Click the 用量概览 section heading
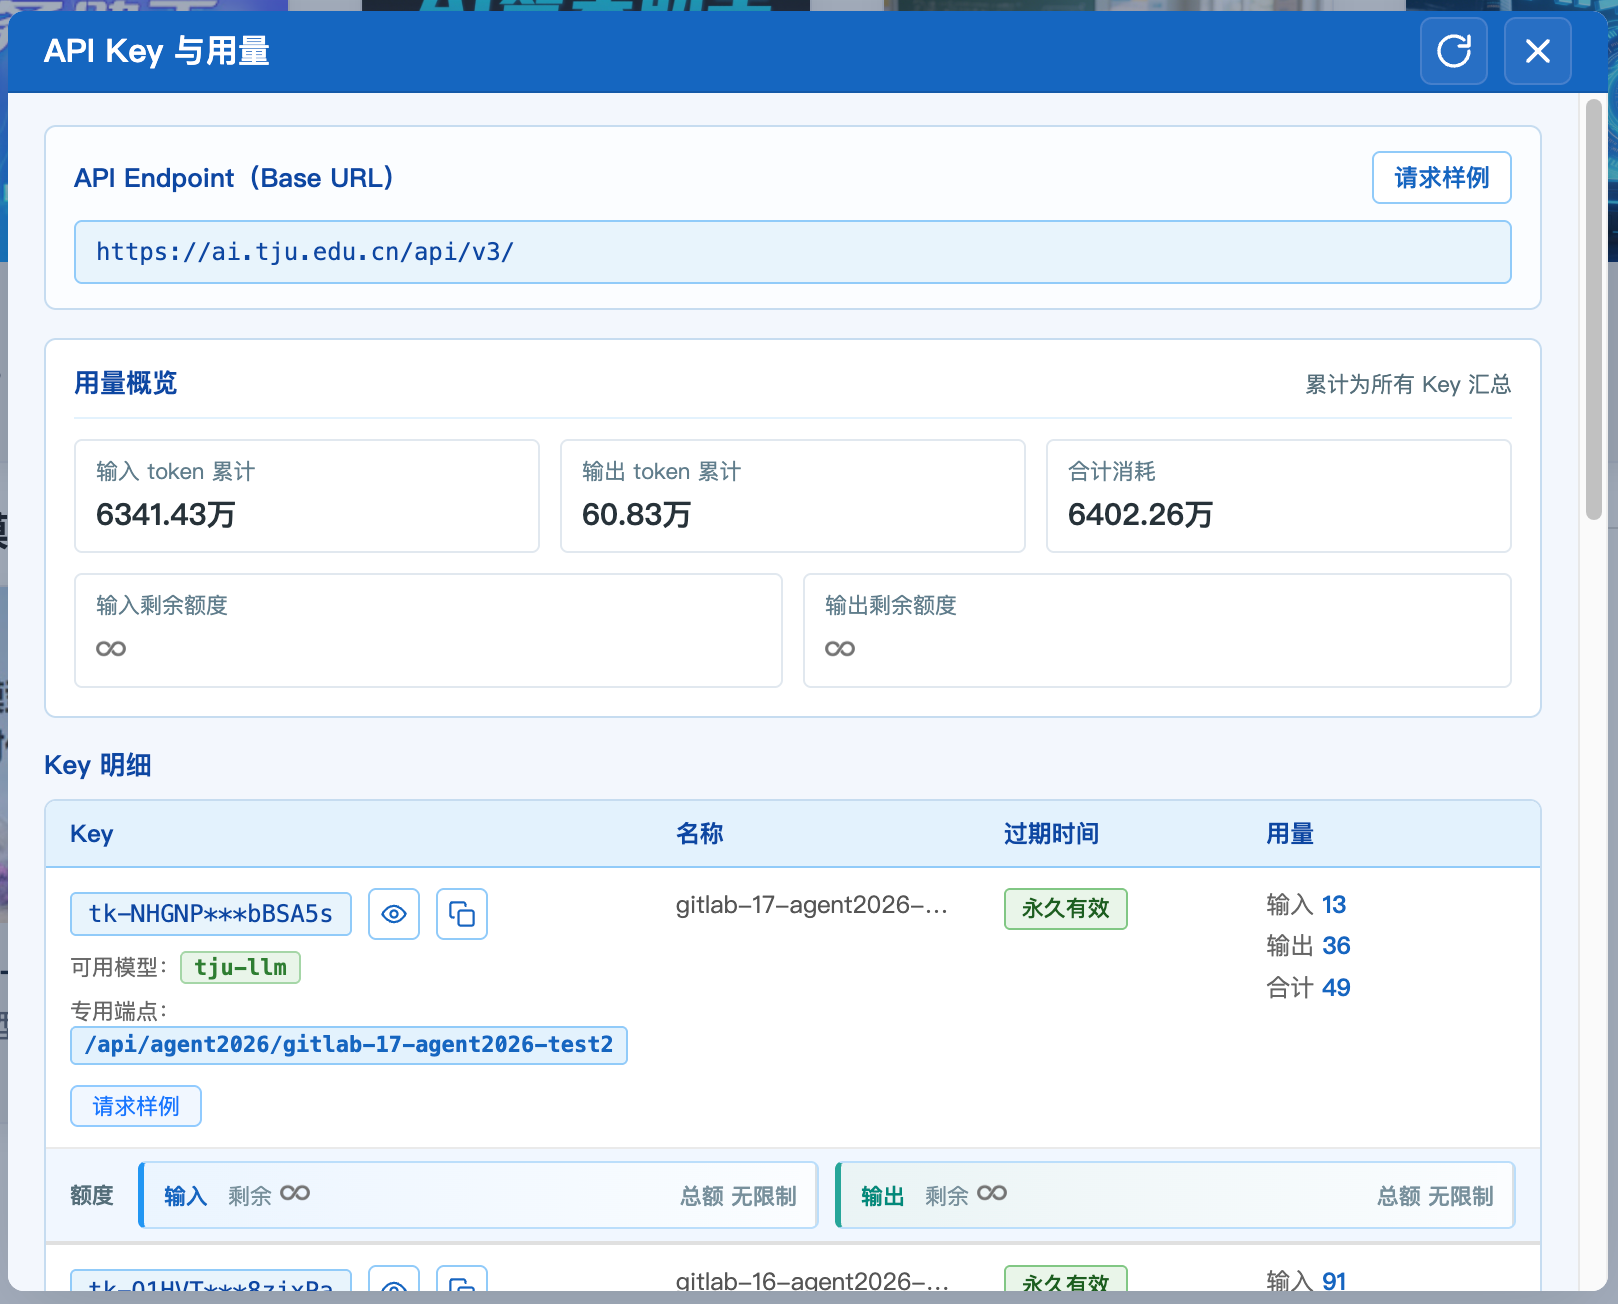This screenshot has width=1618, height=1304. click(126, 383)
